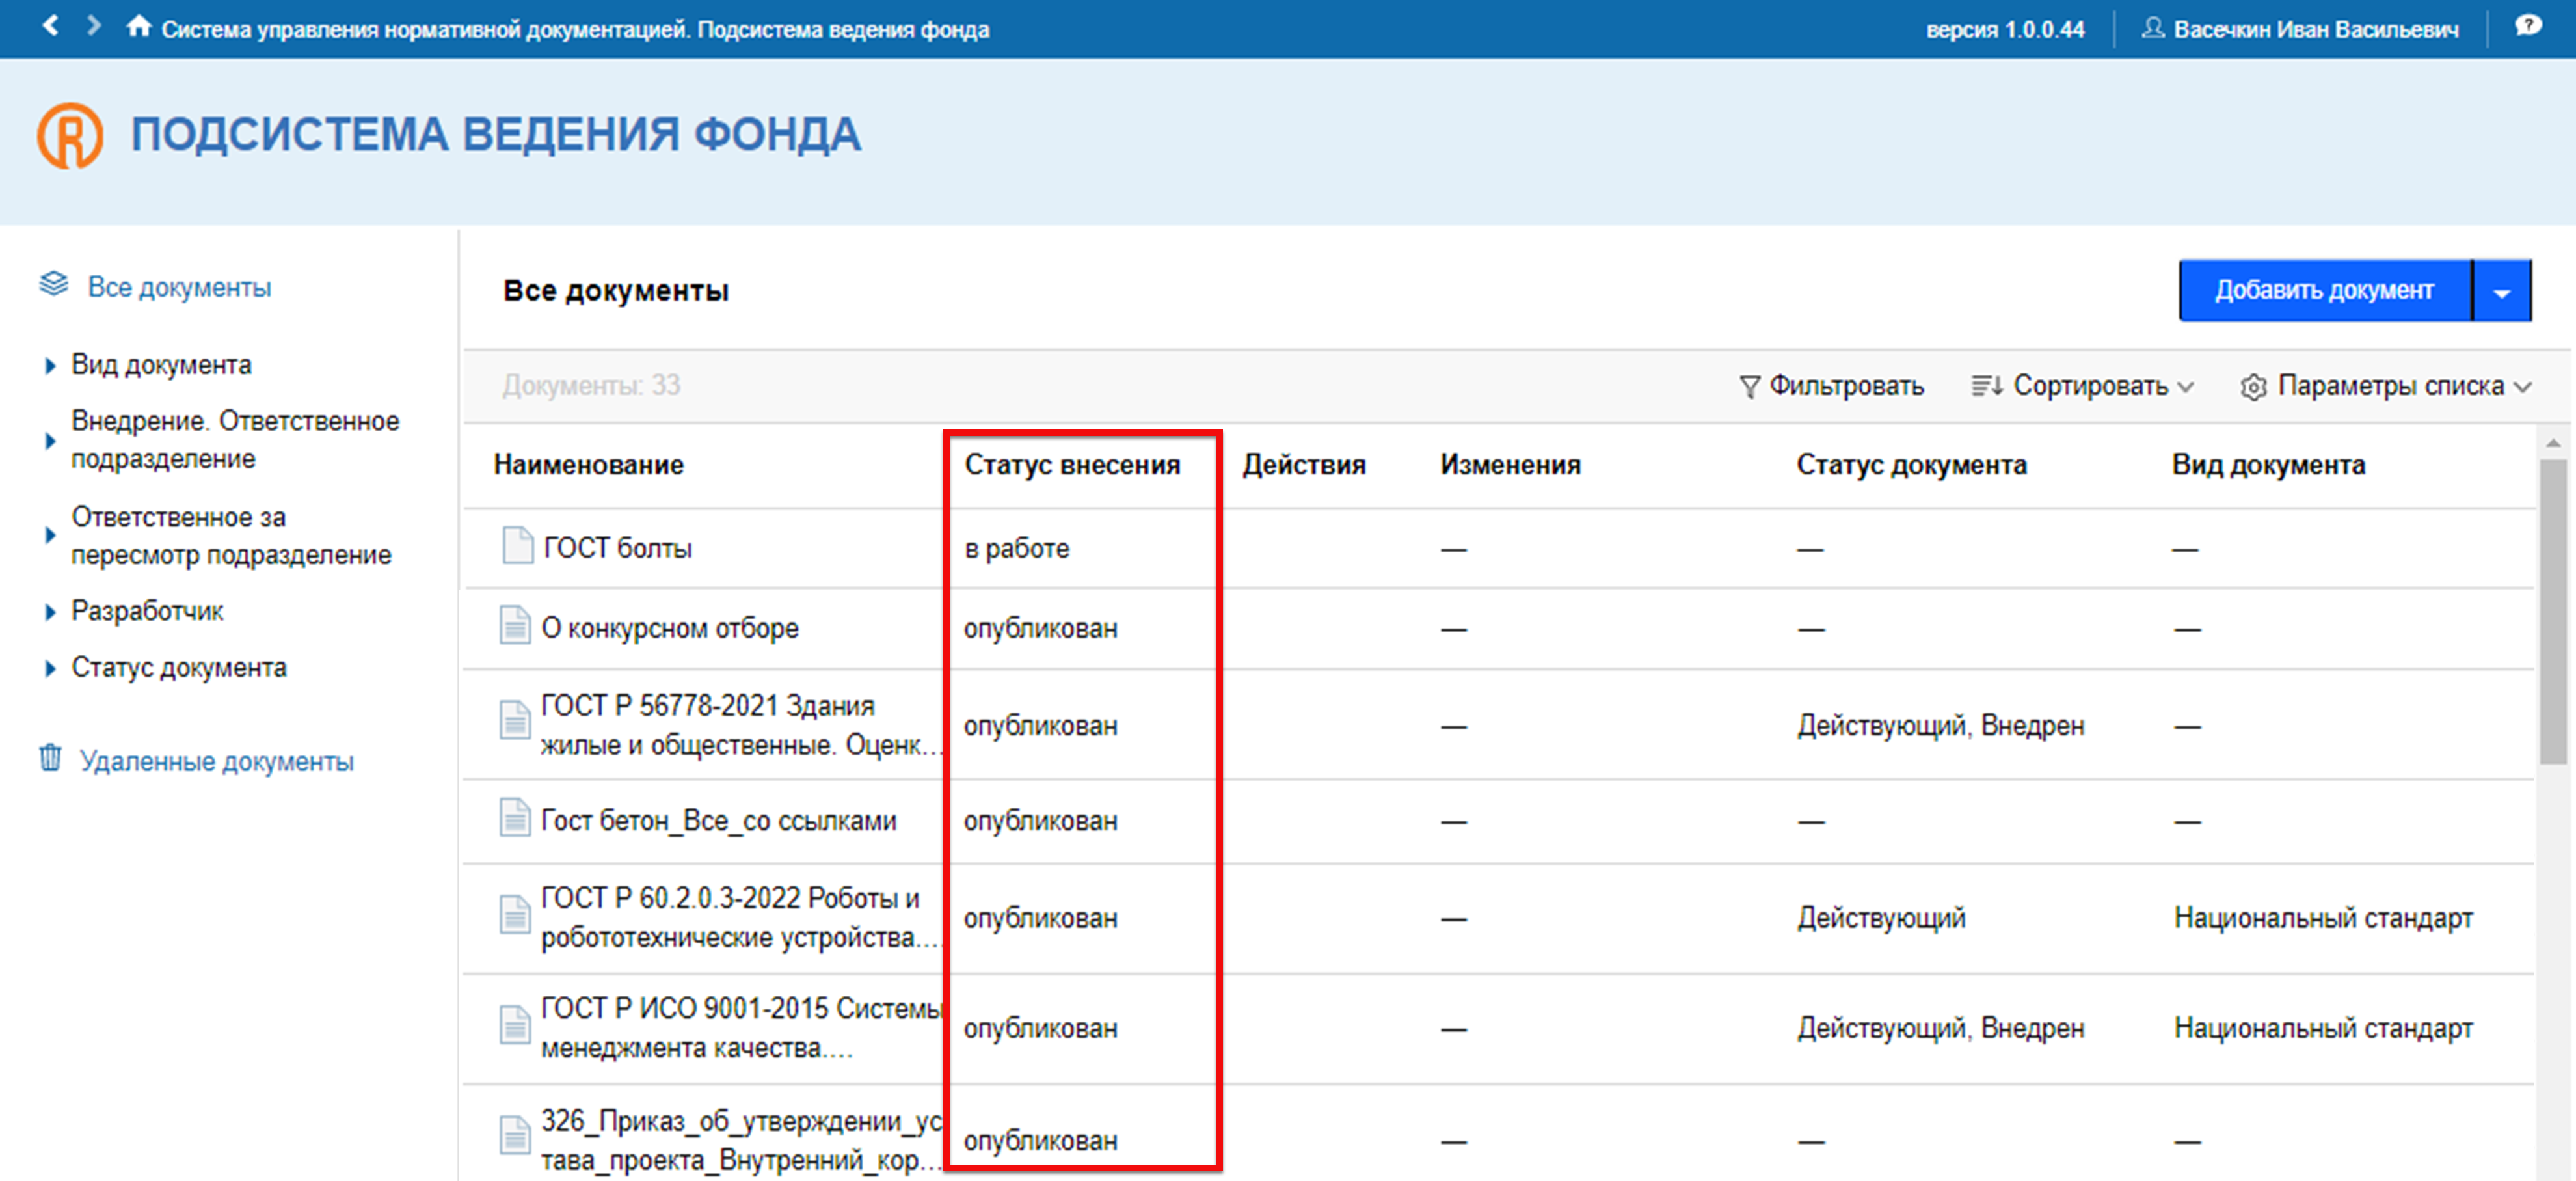
Task: Click the orange R logo
Action: click(70, 135)
